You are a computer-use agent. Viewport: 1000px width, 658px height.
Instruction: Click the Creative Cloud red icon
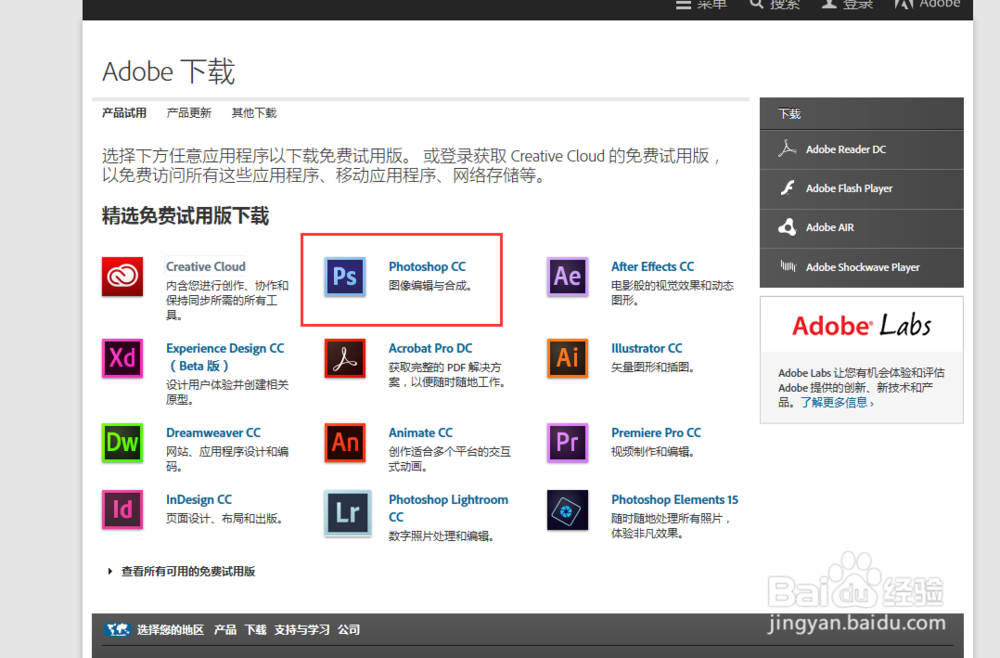[x=122, y=276]
